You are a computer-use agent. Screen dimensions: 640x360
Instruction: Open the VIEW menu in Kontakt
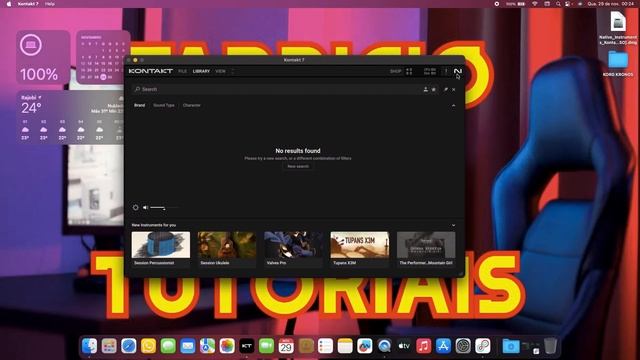tap(220, 71)
